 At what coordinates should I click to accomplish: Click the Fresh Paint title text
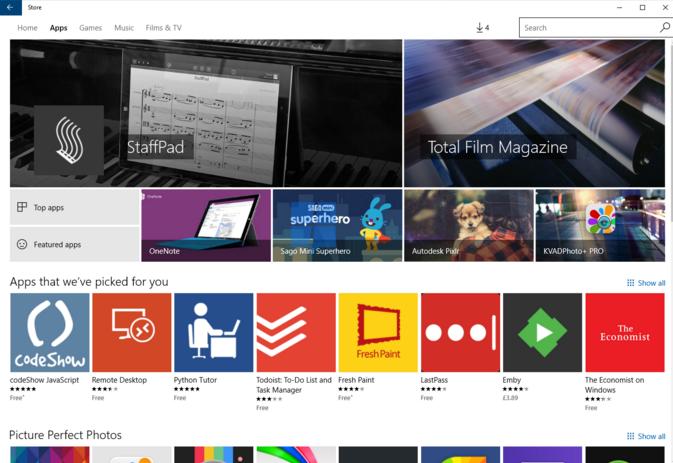pyautogui.click(x=356, y=380)
